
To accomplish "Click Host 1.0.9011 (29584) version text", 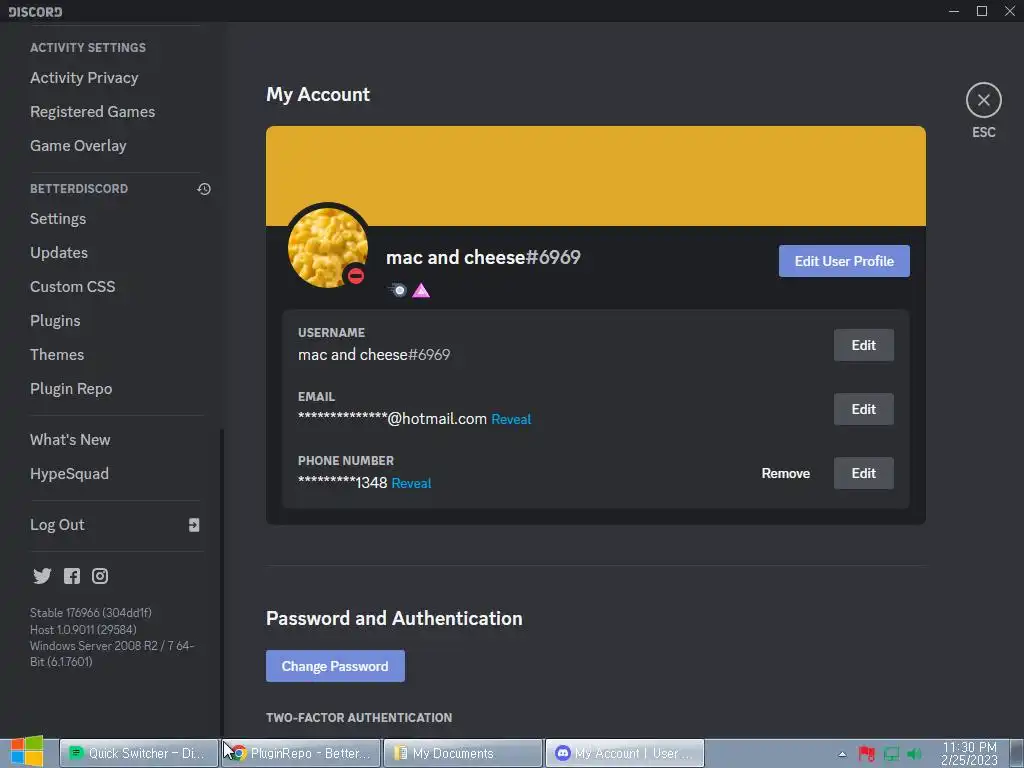I will [83, 630].
